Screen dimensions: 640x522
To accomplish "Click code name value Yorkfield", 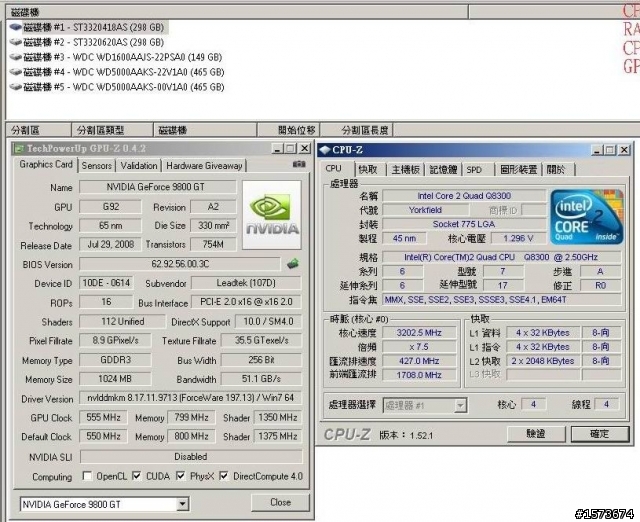I will tap(425, 210).
